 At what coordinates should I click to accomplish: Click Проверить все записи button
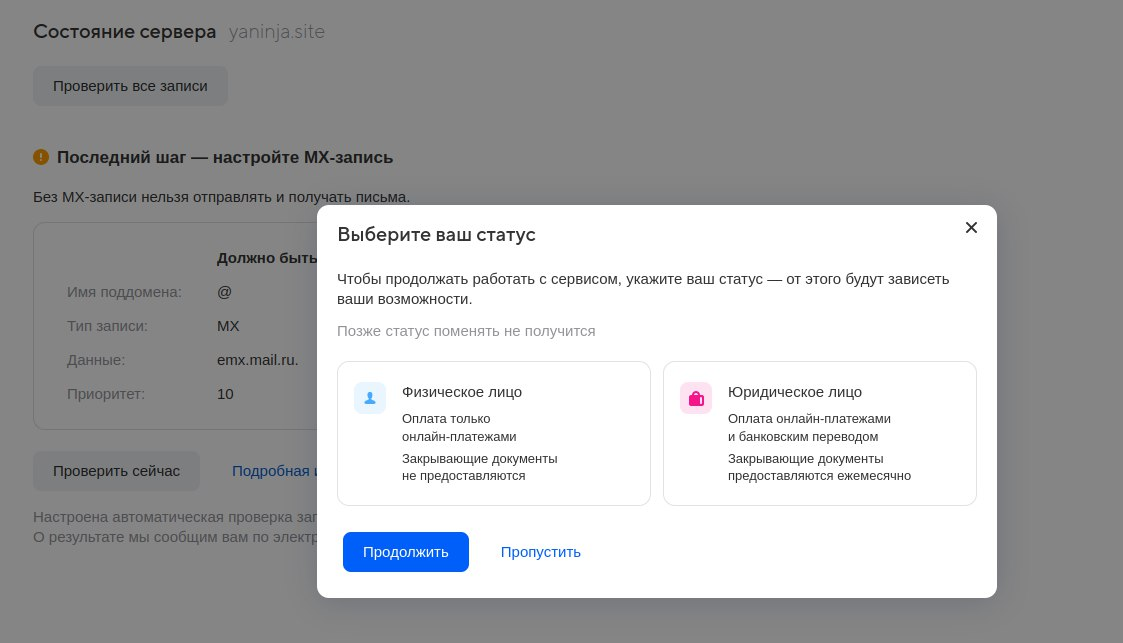[130, 86]
